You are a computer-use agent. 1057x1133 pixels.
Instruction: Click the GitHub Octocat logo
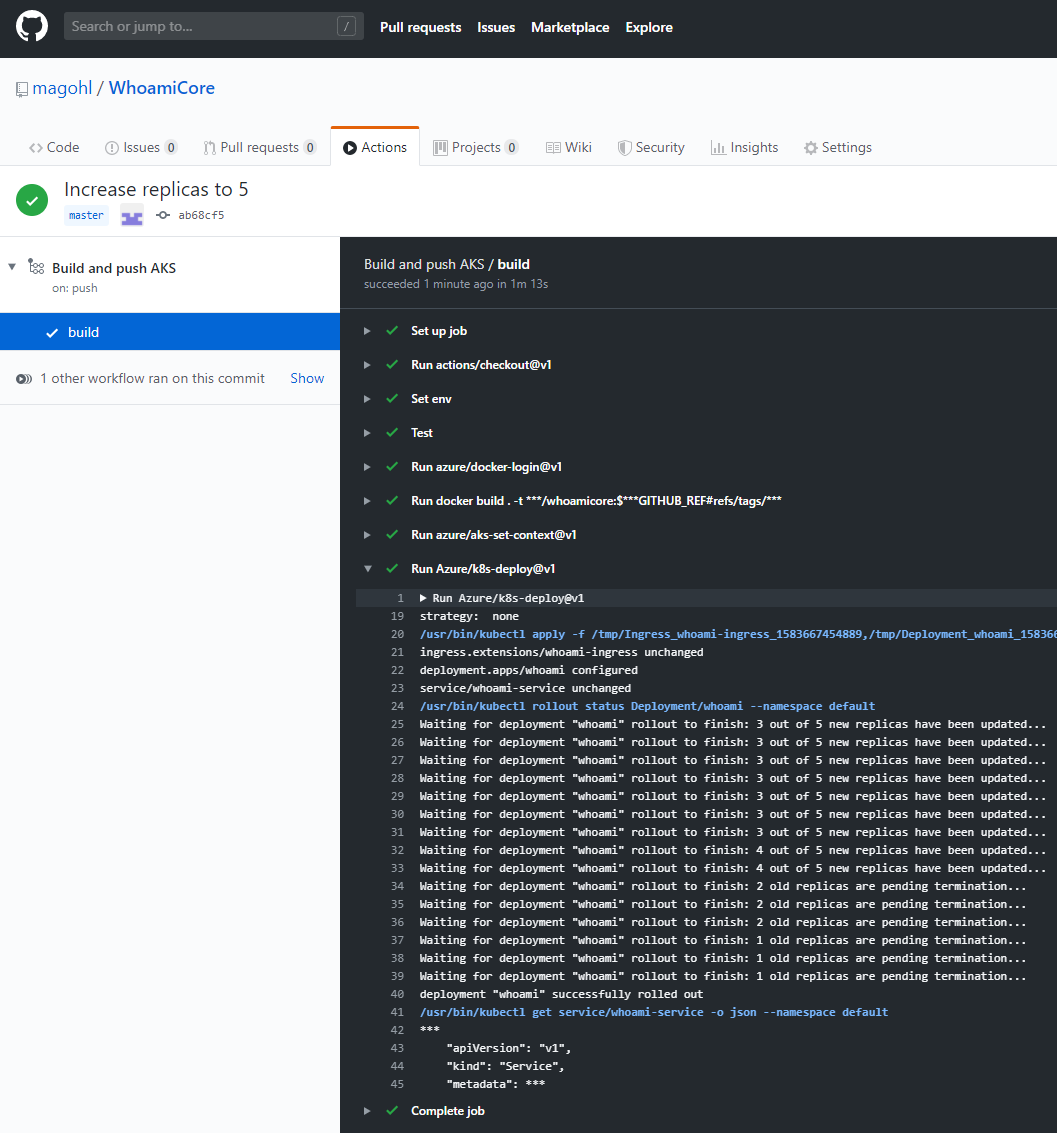point(30,26)
